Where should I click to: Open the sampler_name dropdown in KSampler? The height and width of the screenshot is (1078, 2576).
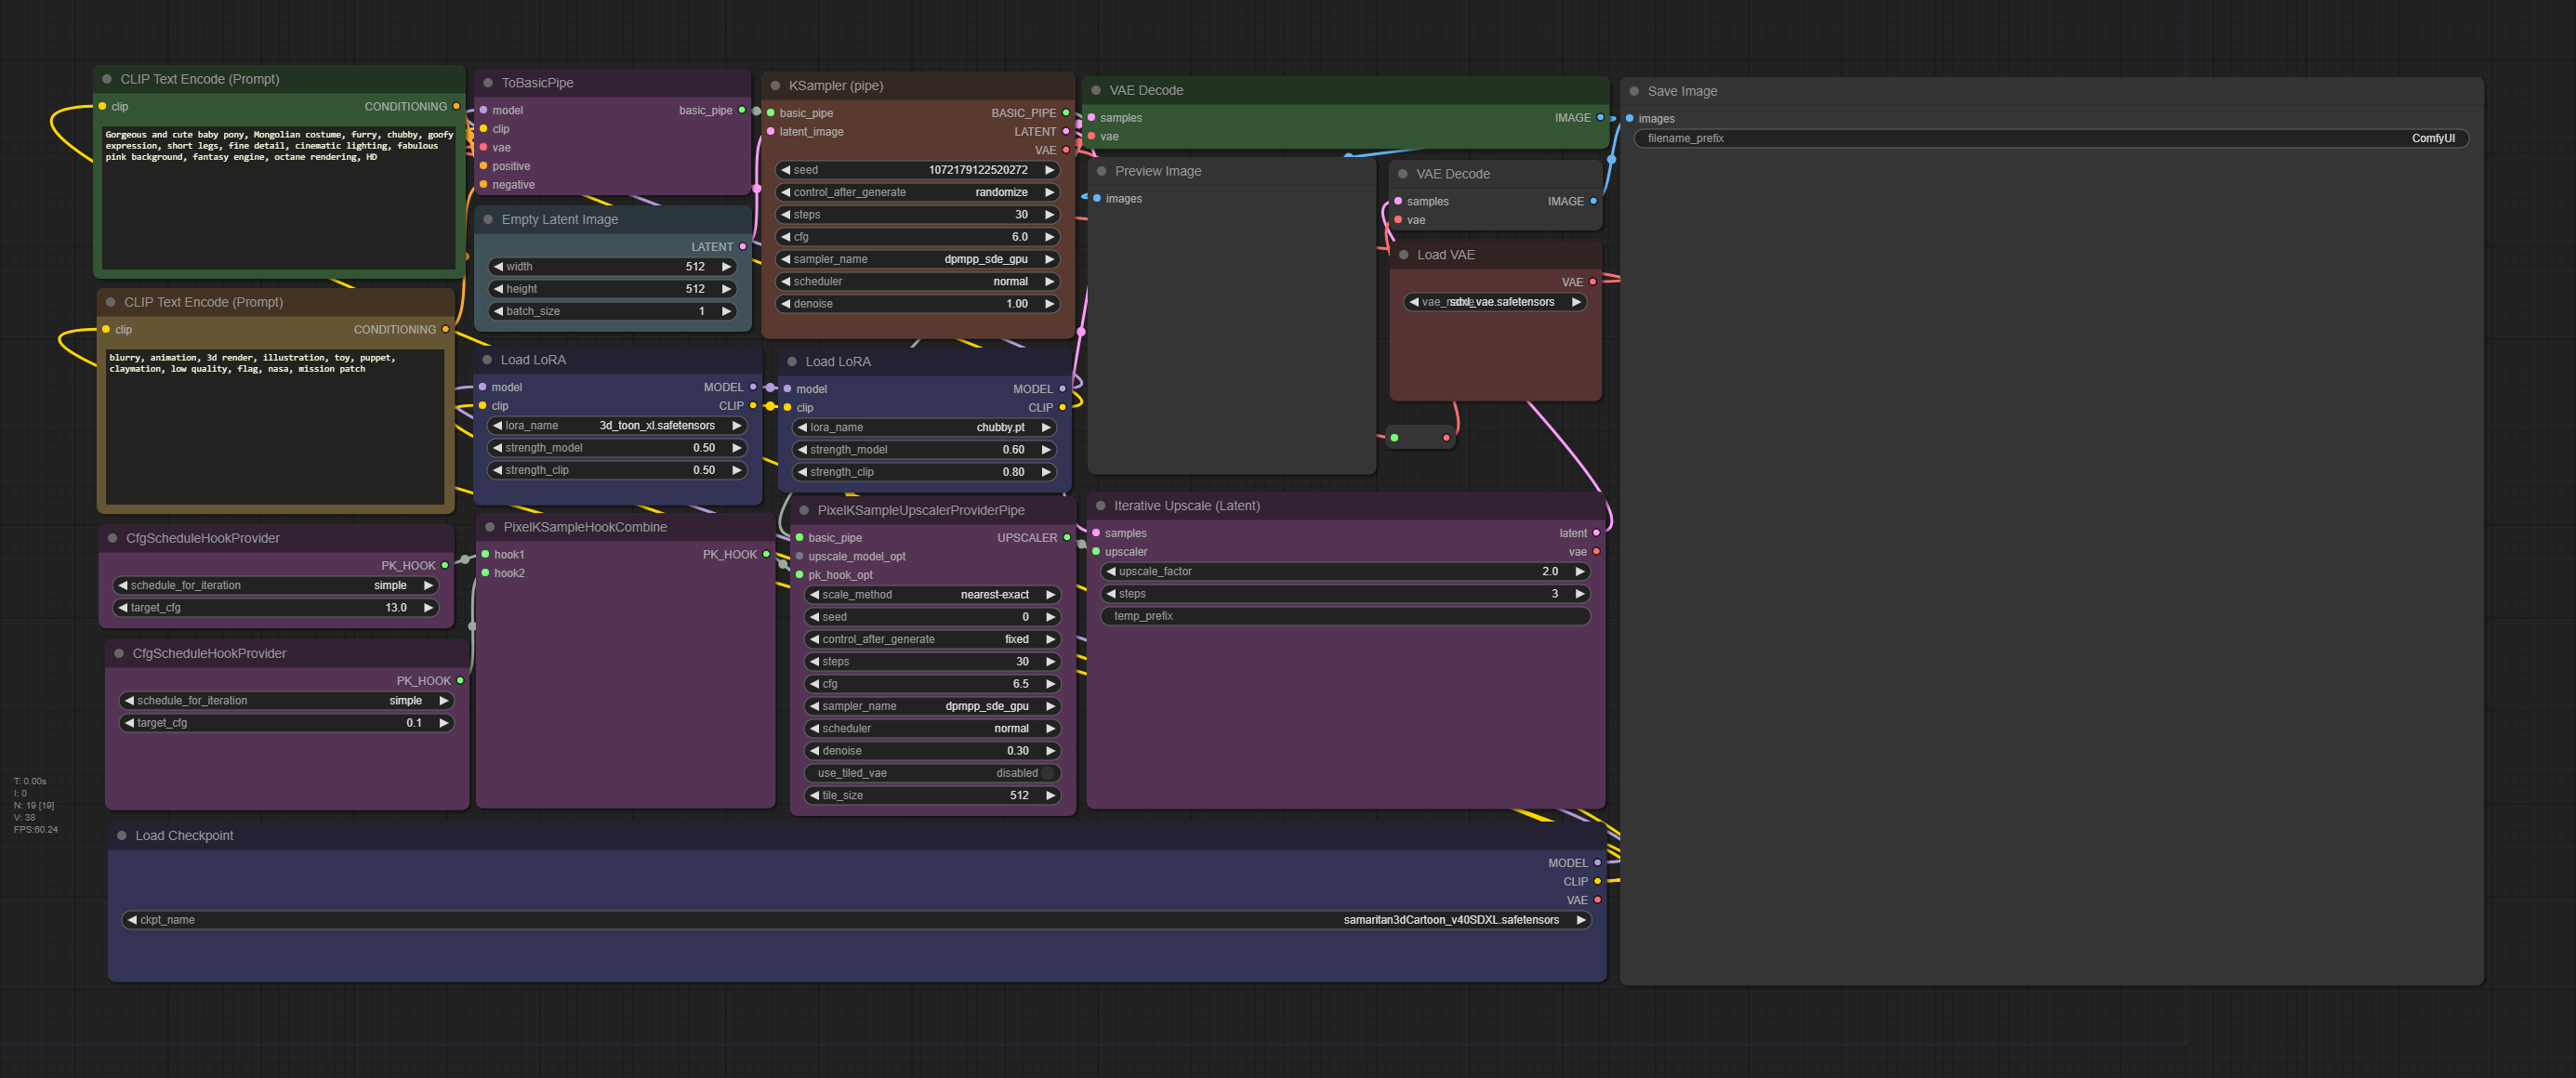916,260
